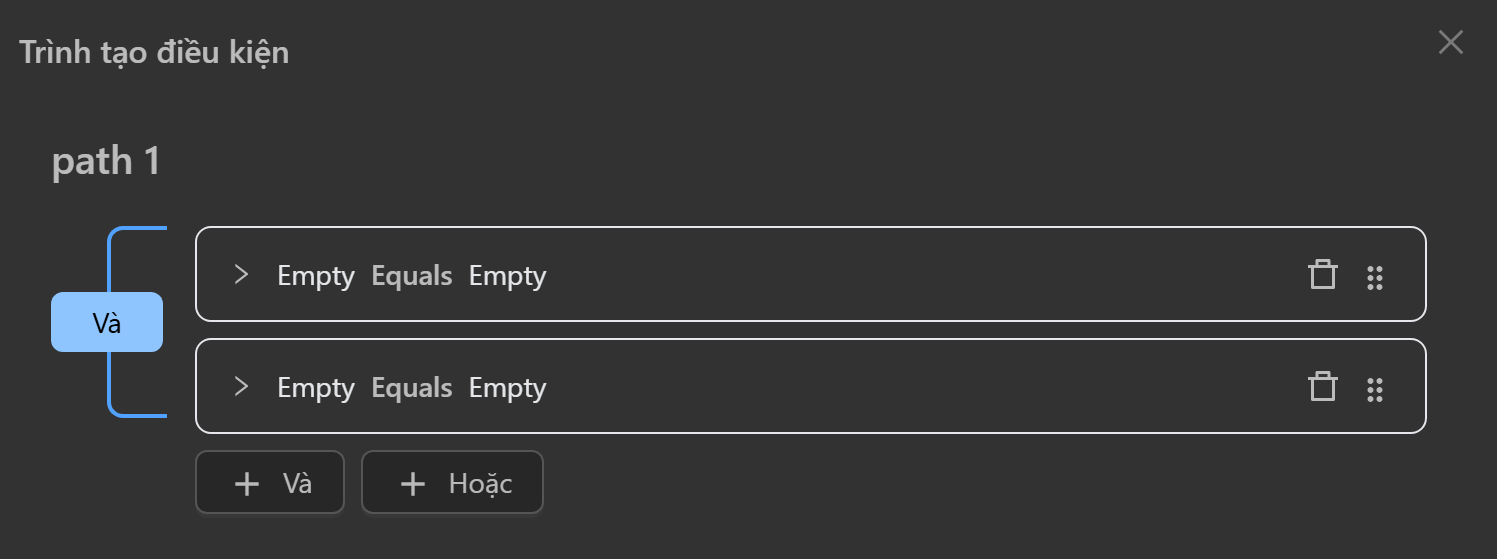This screenshot has width=1497, height=559.
Task: Click the Equals operator in the first condition
Action: [x=412, y=276]
